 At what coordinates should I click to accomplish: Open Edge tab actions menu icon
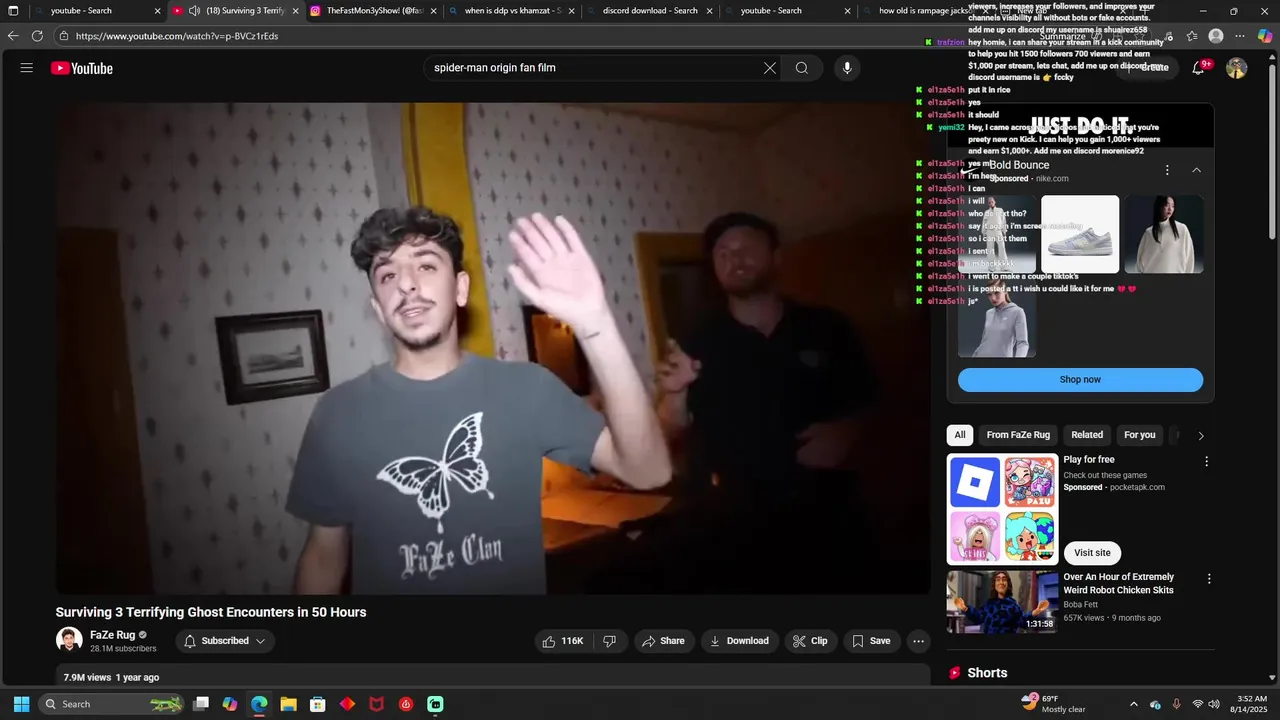(x=13, y=11)
